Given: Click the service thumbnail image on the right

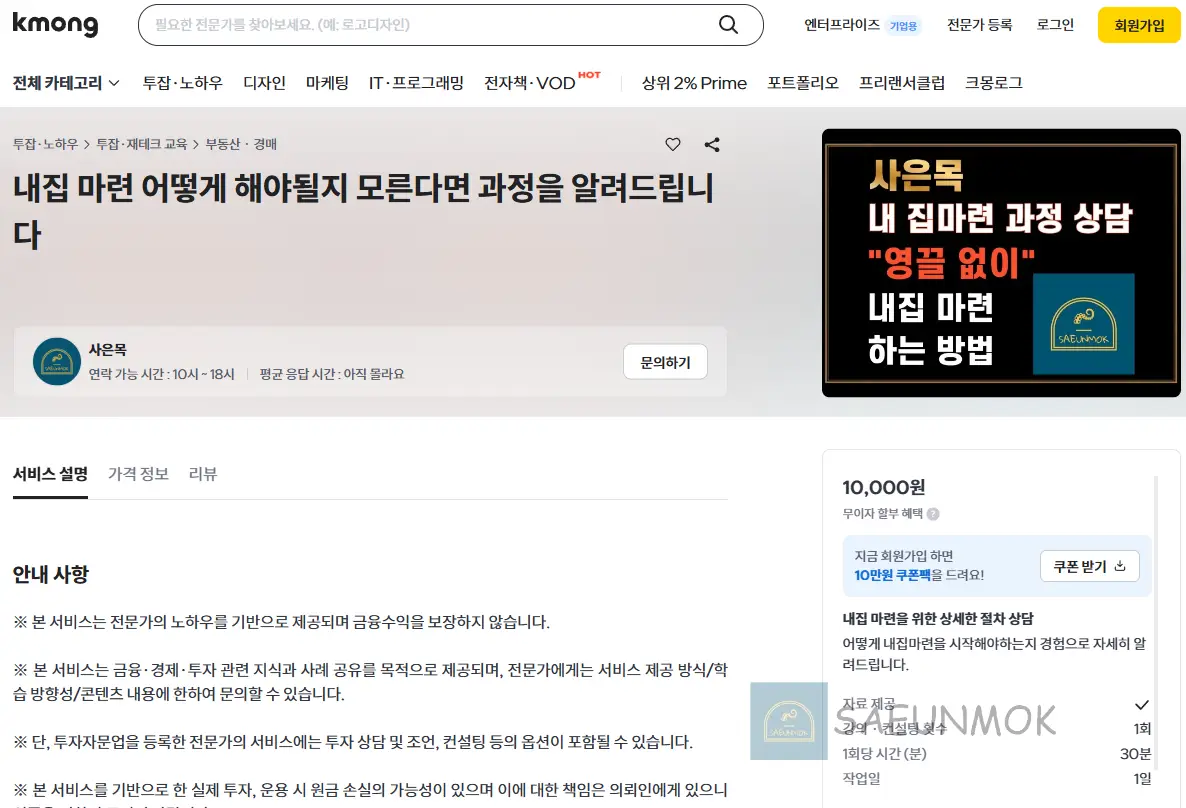Looking at the screenshot, I should (x=1001, y=262).
